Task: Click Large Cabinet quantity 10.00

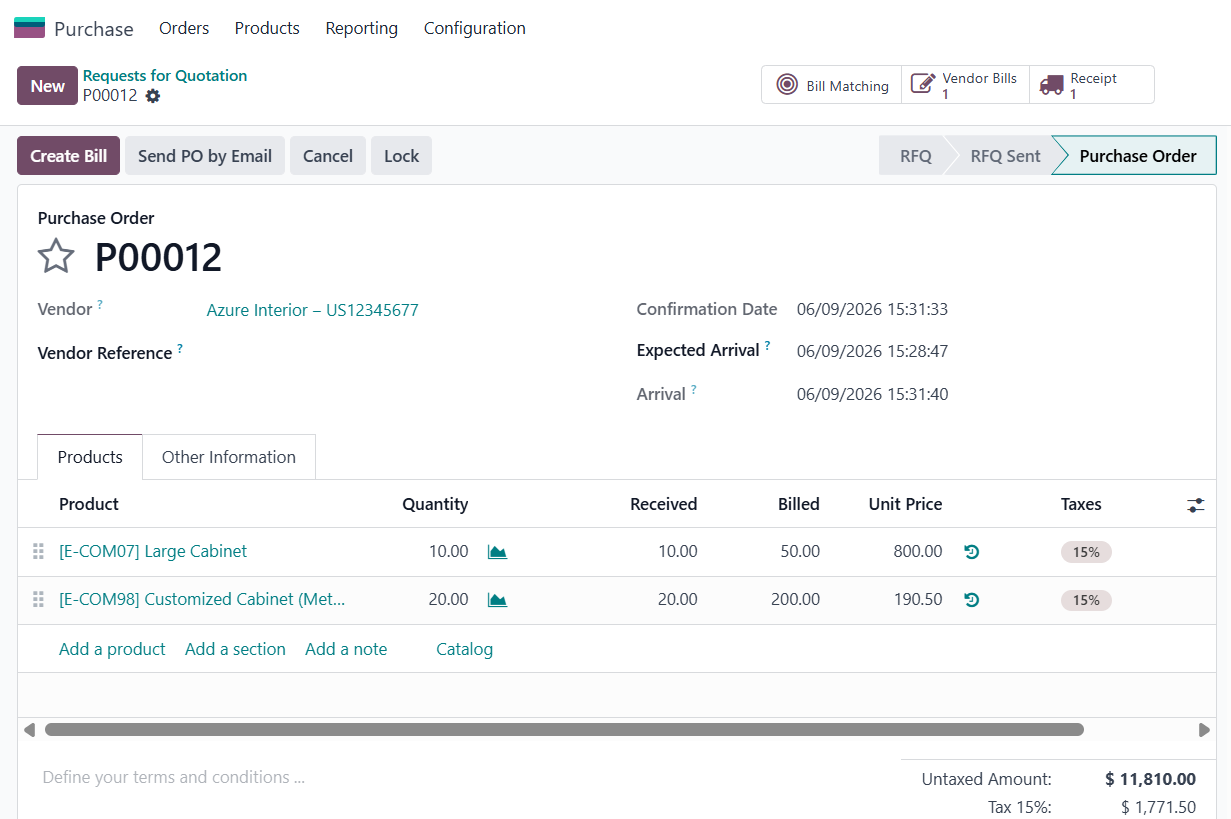Action: pyautogui.click(x=448, y=552)
